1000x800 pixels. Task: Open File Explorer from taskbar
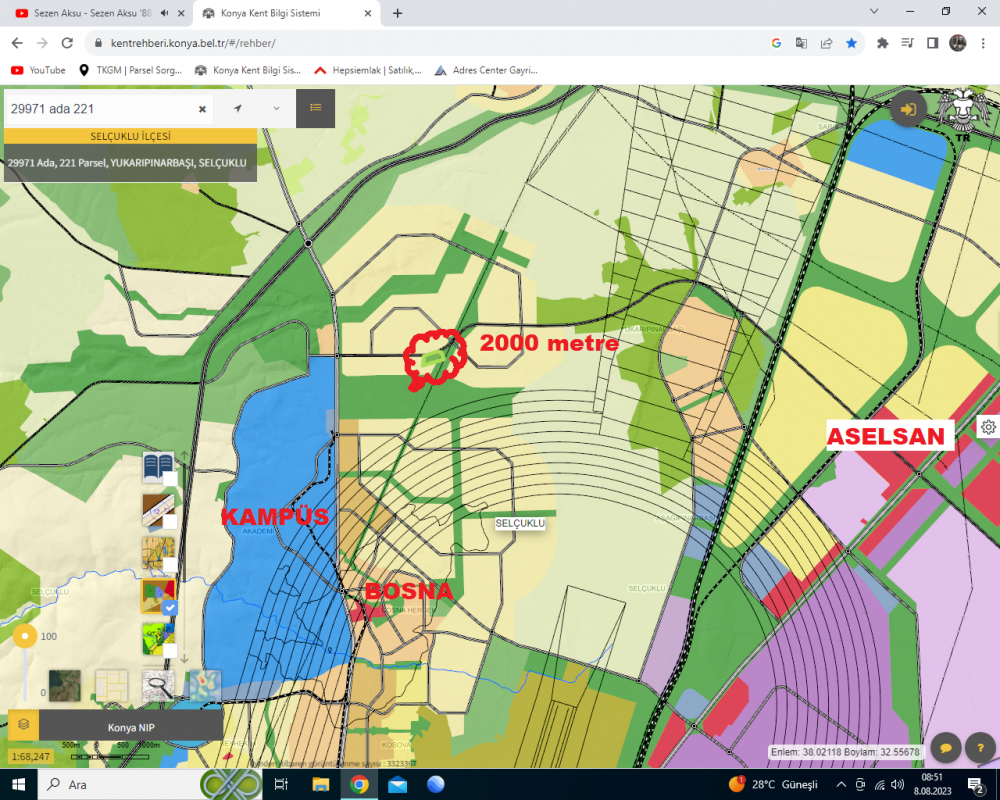coord(320,784)
